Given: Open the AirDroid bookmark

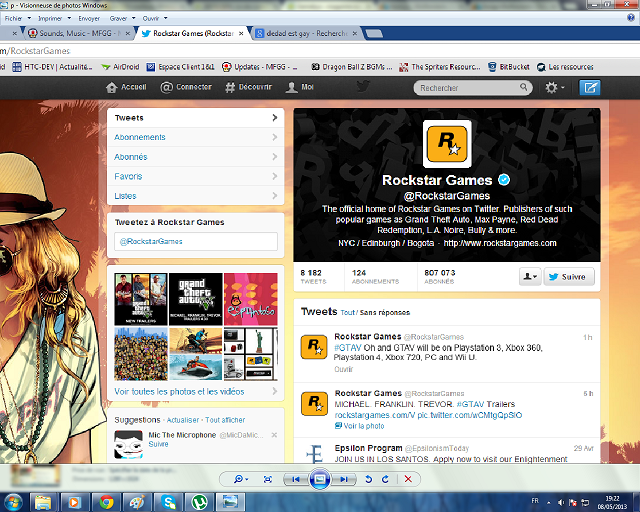Looking at the screenshot, I should [120, 67].
